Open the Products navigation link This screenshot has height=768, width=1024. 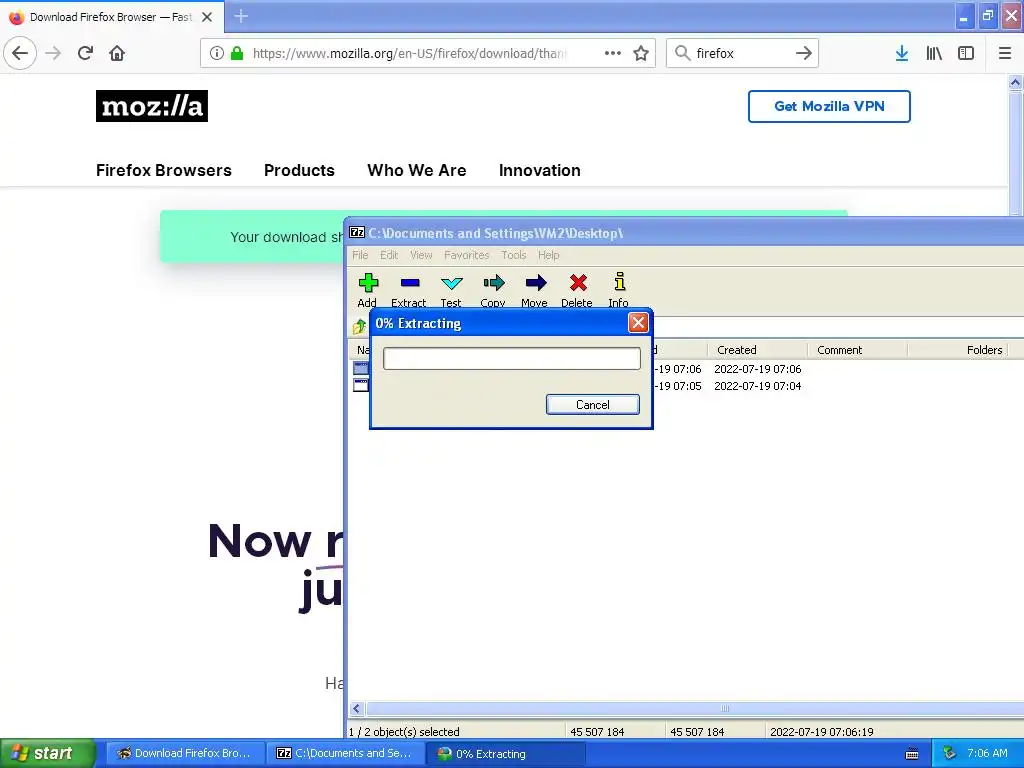point(299,170)
